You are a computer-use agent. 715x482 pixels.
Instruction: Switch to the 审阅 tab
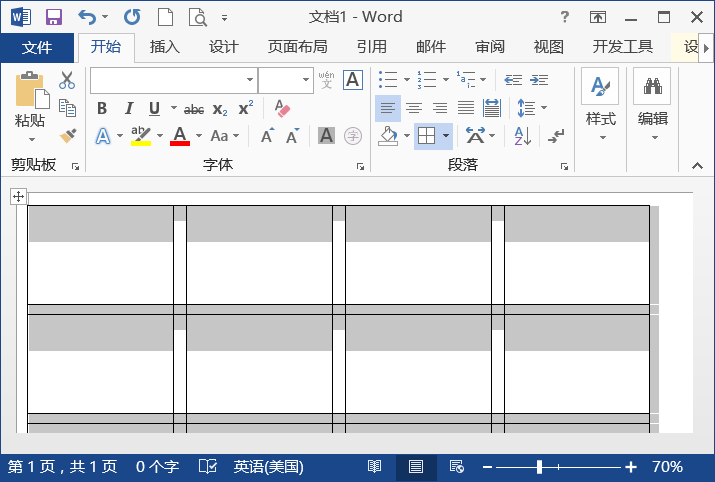pyautogui.click(x=490, y=47)
